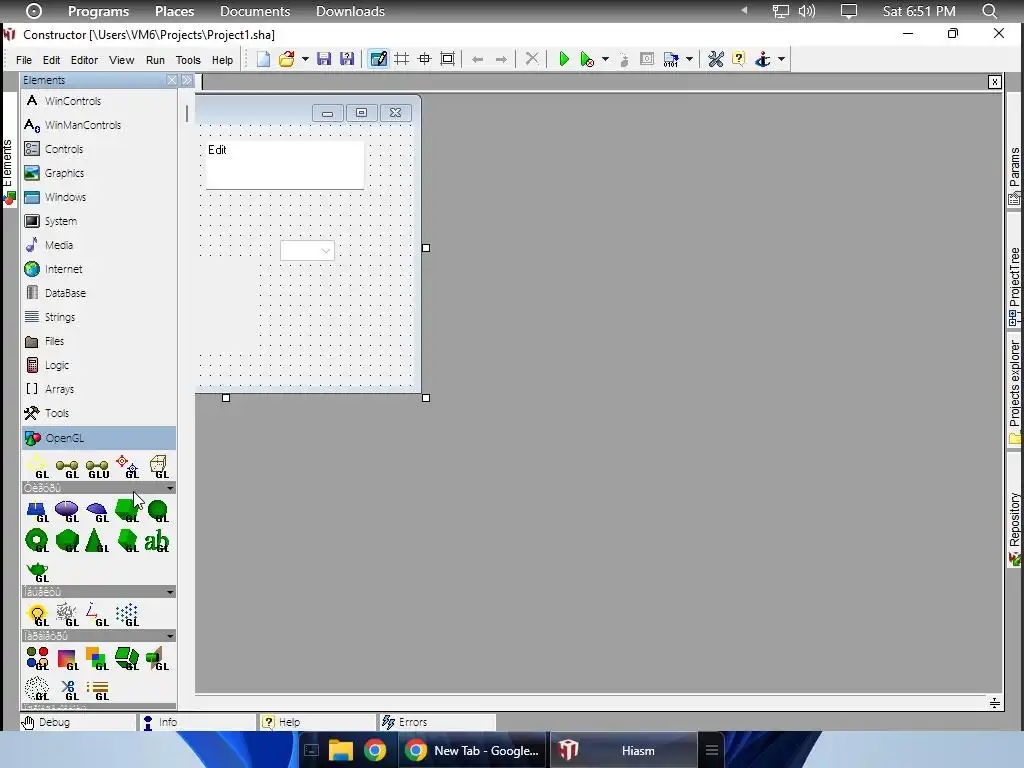Open the DataBase element group
This screenshot has width=1024, height=768.
99,293
